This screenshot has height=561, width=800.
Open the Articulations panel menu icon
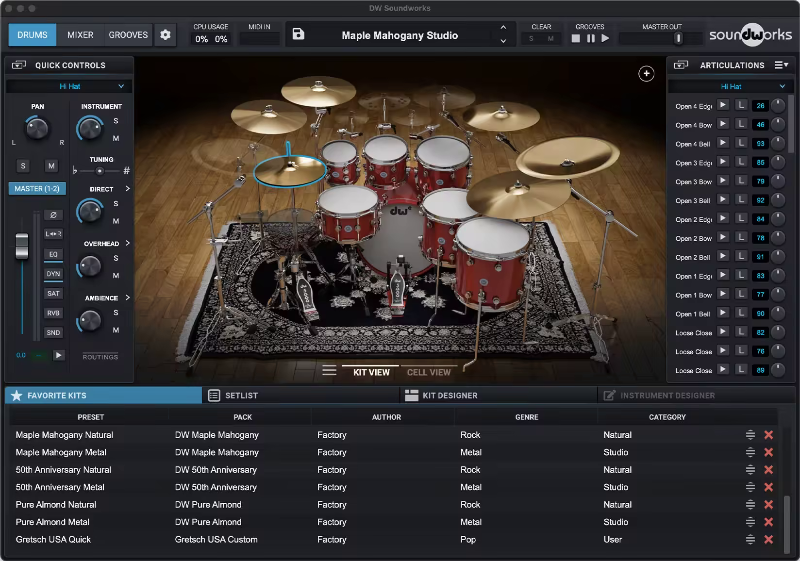coord(780,65)
